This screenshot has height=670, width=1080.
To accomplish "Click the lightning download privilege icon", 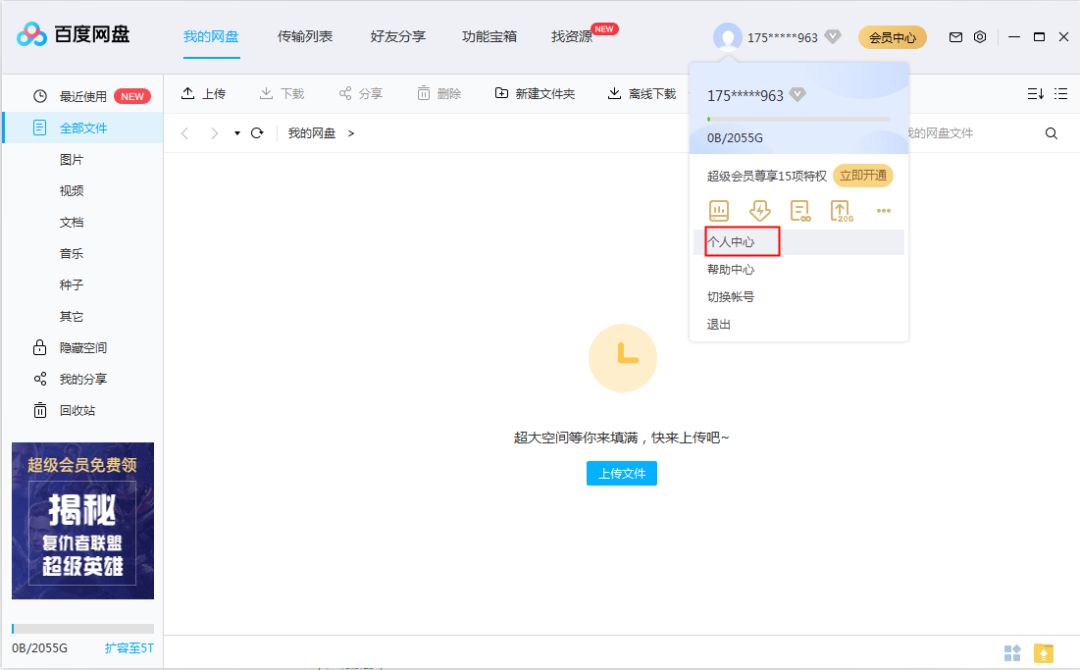I will coord(760,210).
